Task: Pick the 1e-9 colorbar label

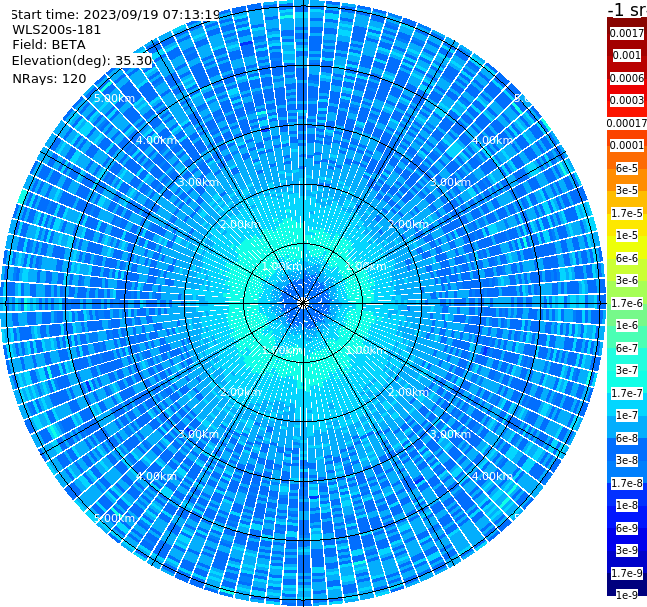Action: pos(627,595)
